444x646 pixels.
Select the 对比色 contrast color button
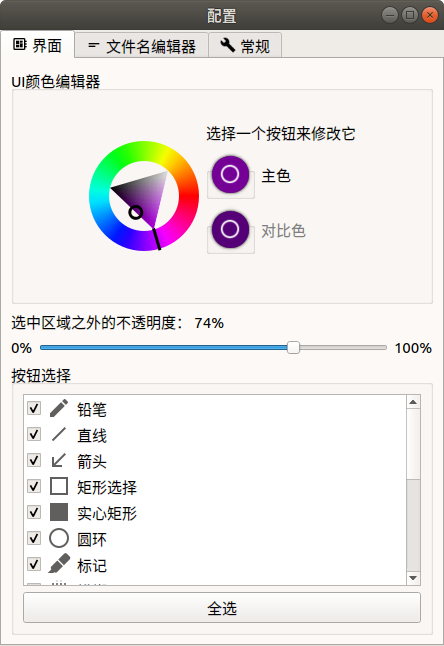(230, 229)
